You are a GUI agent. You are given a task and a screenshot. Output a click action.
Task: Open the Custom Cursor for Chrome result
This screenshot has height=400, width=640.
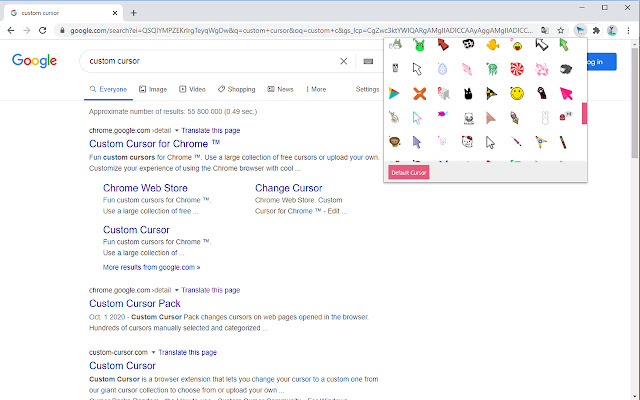click(x=155, y=144)
